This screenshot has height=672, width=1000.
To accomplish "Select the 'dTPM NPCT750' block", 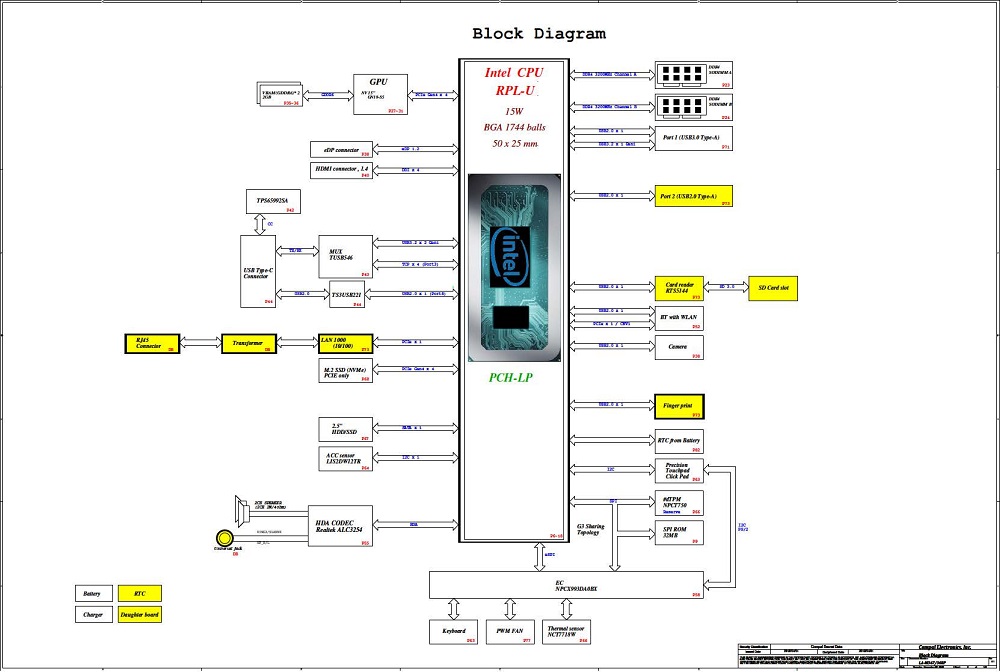I will [679, 502].
